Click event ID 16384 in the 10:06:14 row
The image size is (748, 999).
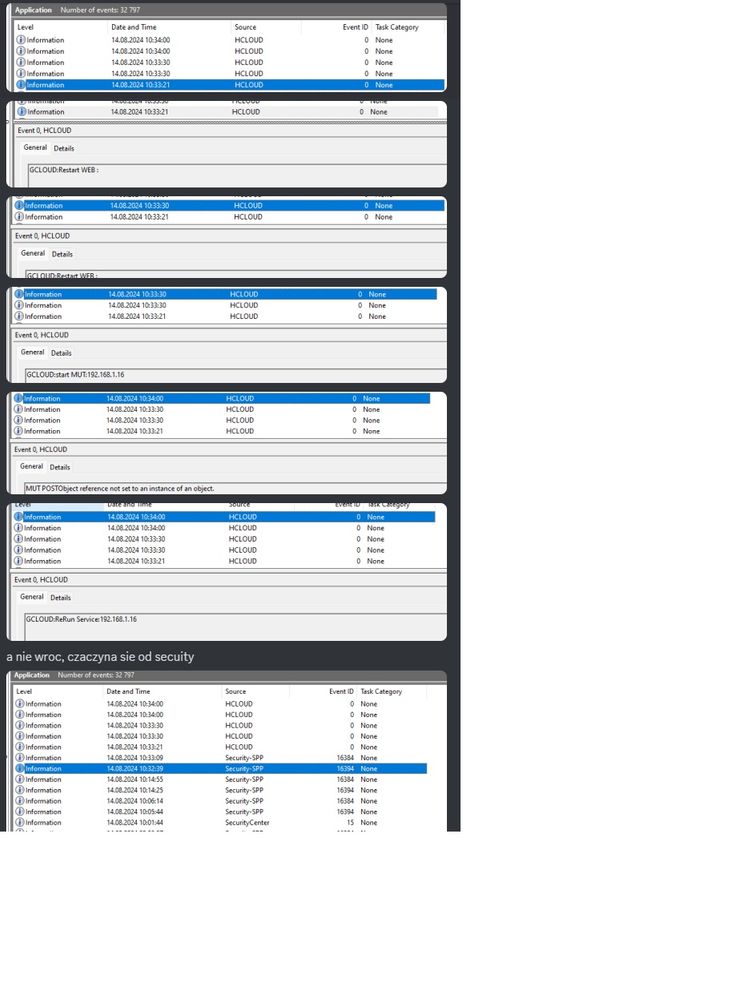[x=345, y=801]
